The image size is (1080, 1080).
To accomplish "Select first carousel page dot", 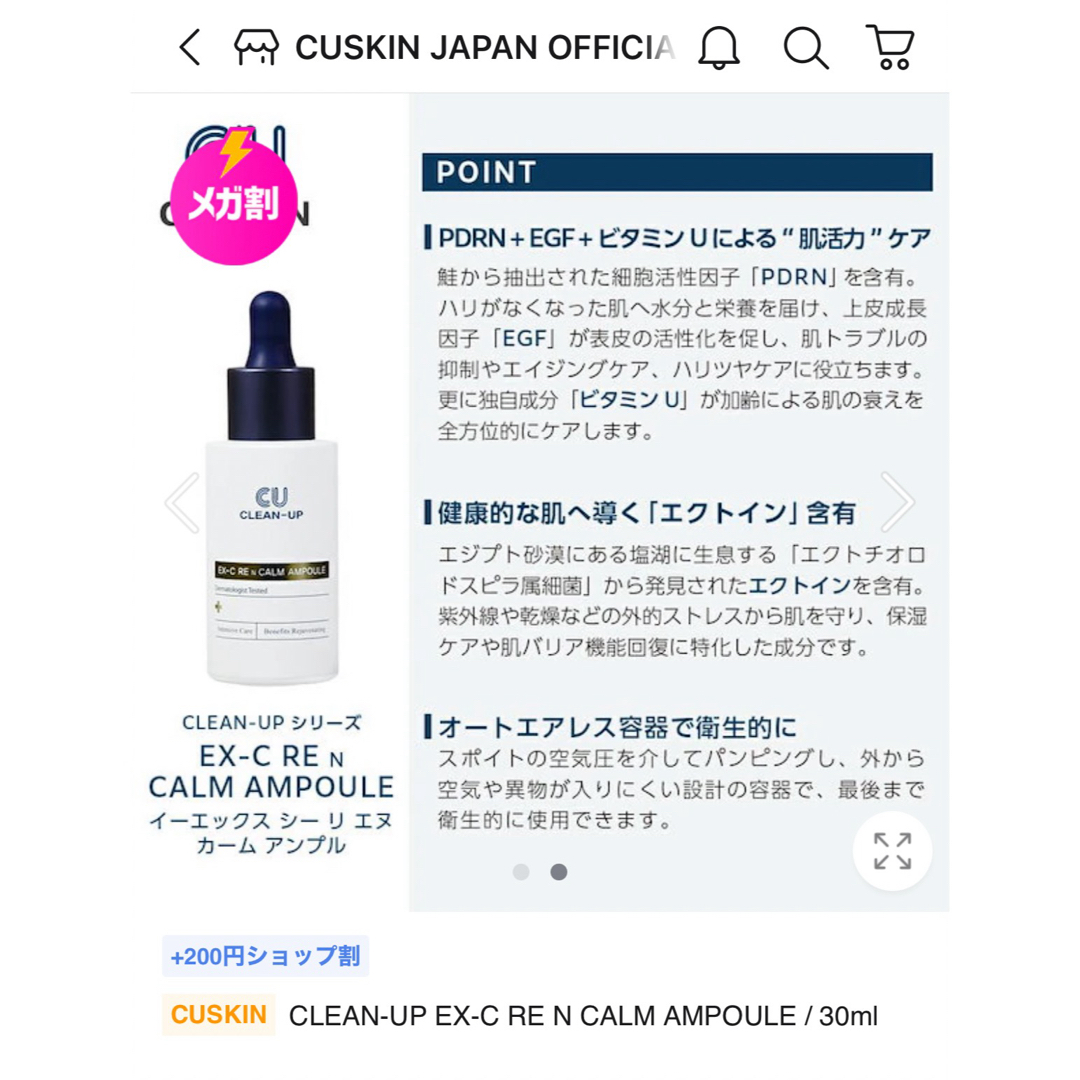I will point(521,872).
